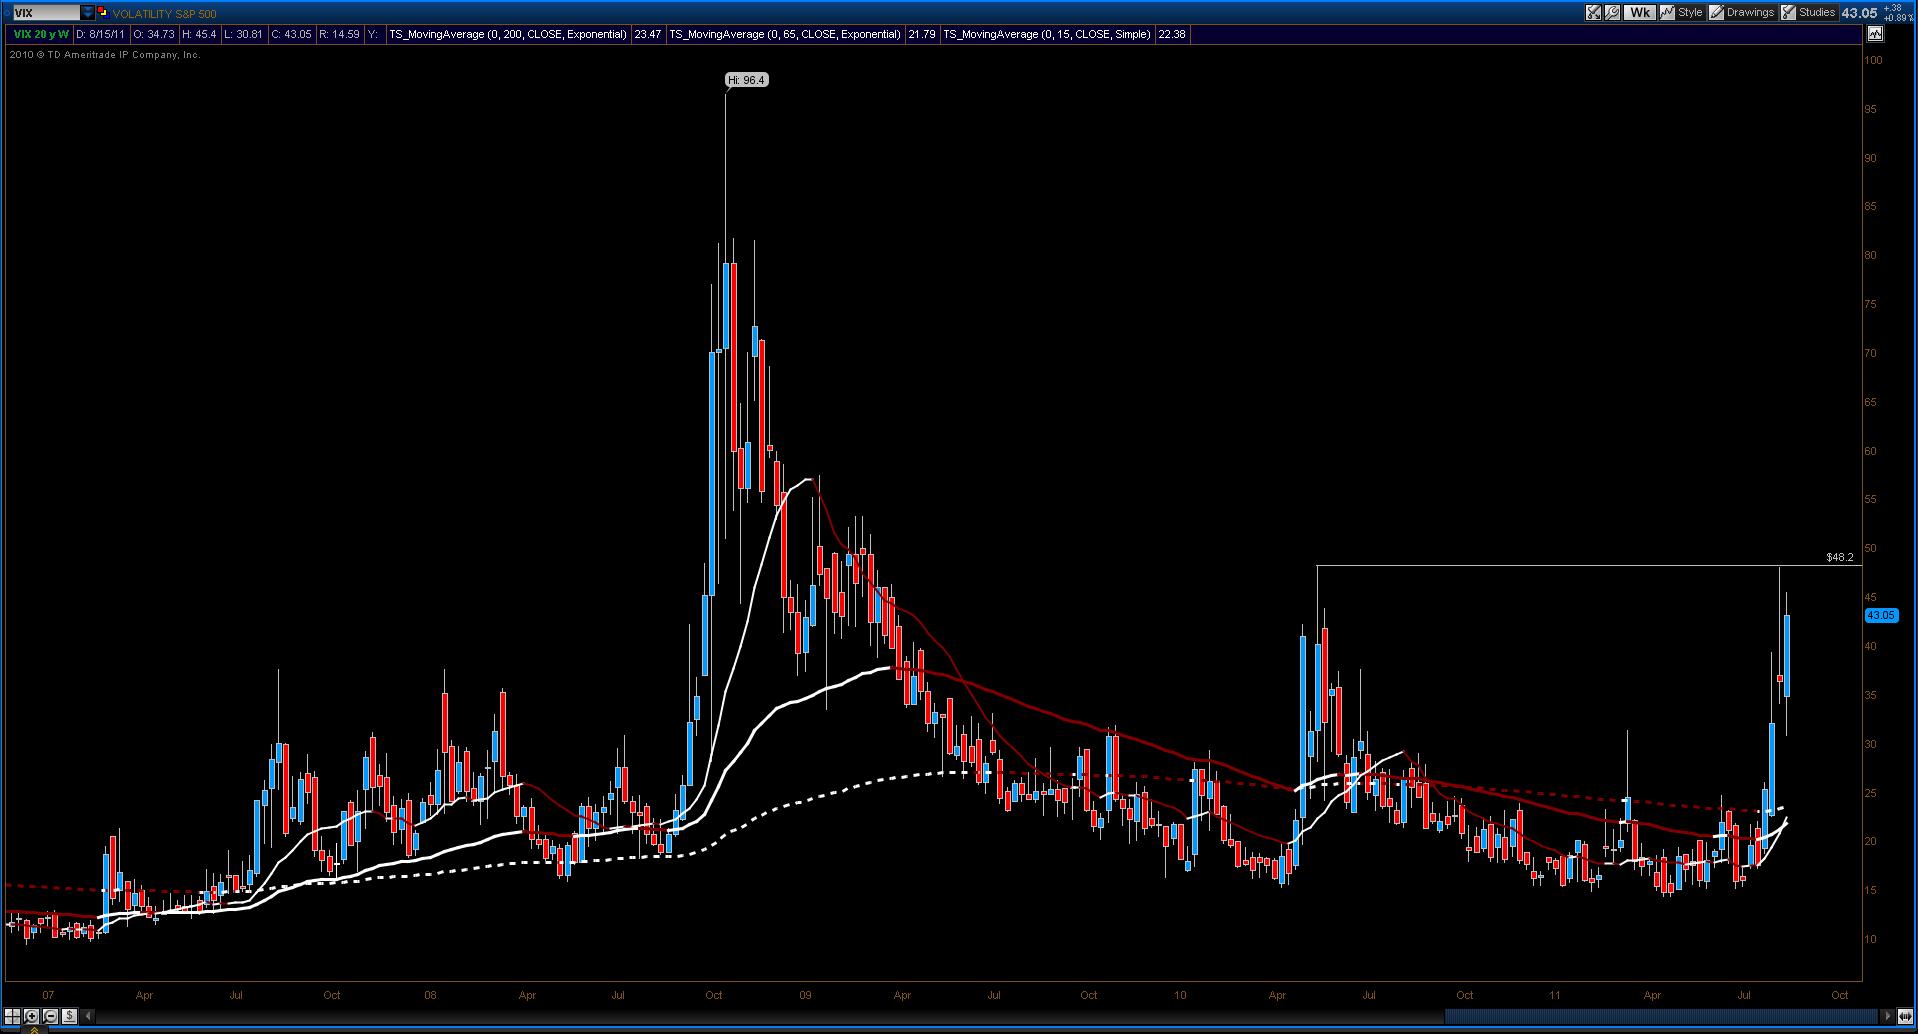Click the '08' year label on time axis
Viewport: 1918px width, 1034px height.
[430, 995]
